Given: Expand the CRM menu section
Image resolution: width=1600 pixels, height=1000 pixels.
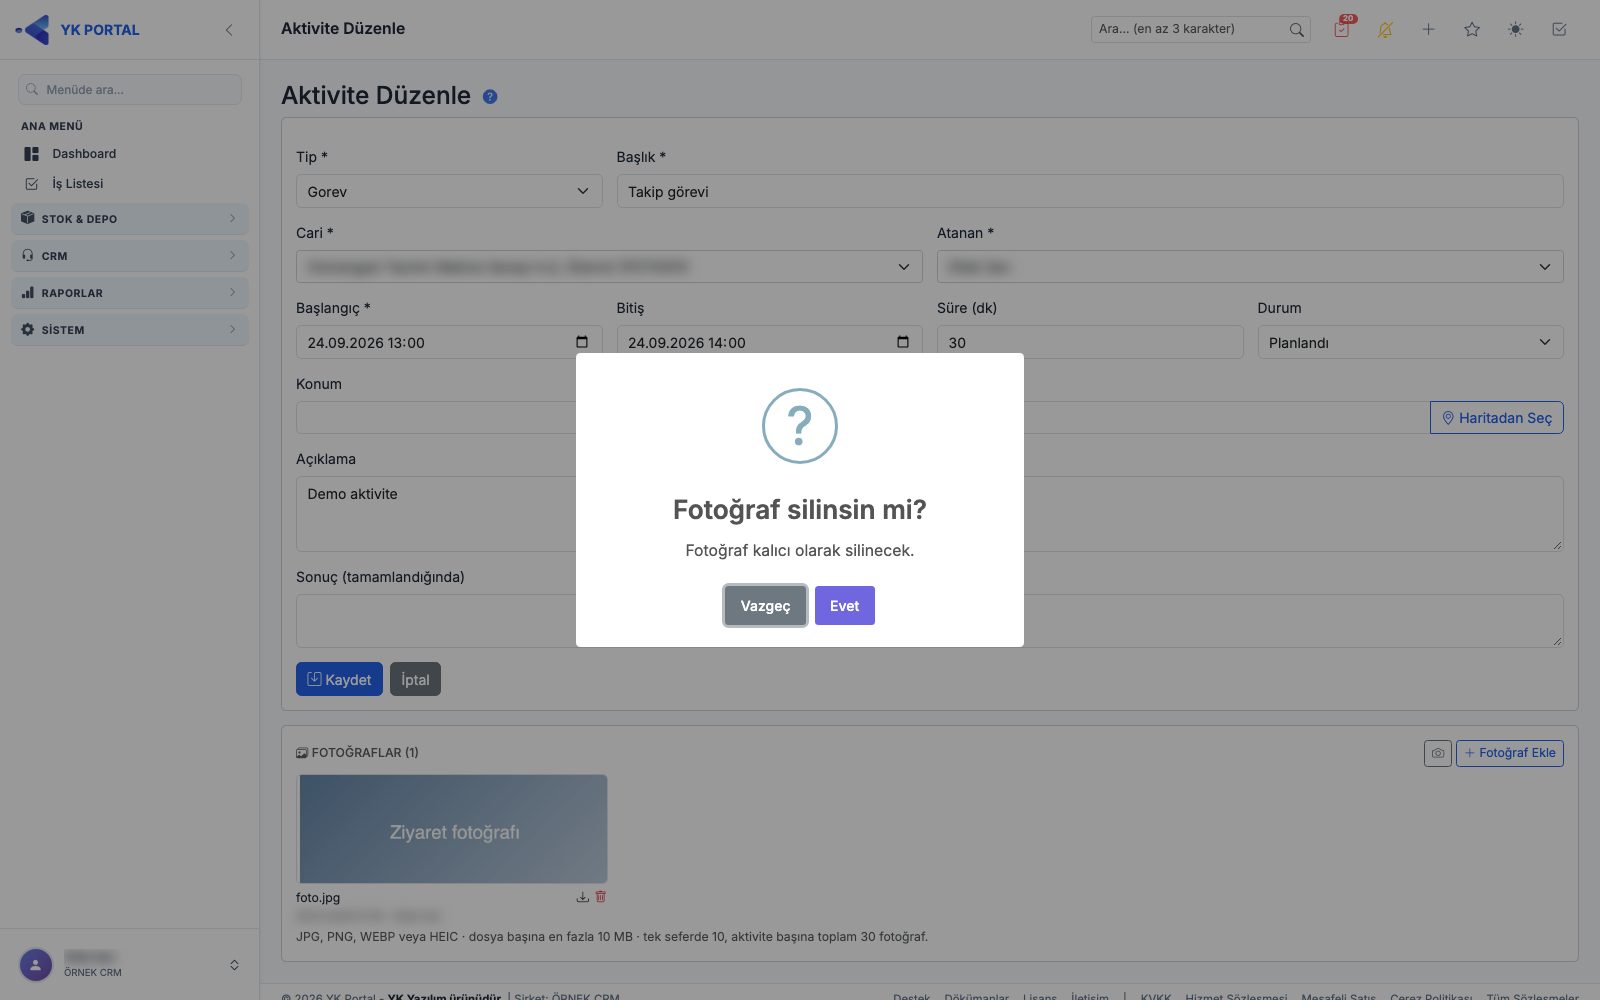Looking at the screenshot, I should point(130,256).
